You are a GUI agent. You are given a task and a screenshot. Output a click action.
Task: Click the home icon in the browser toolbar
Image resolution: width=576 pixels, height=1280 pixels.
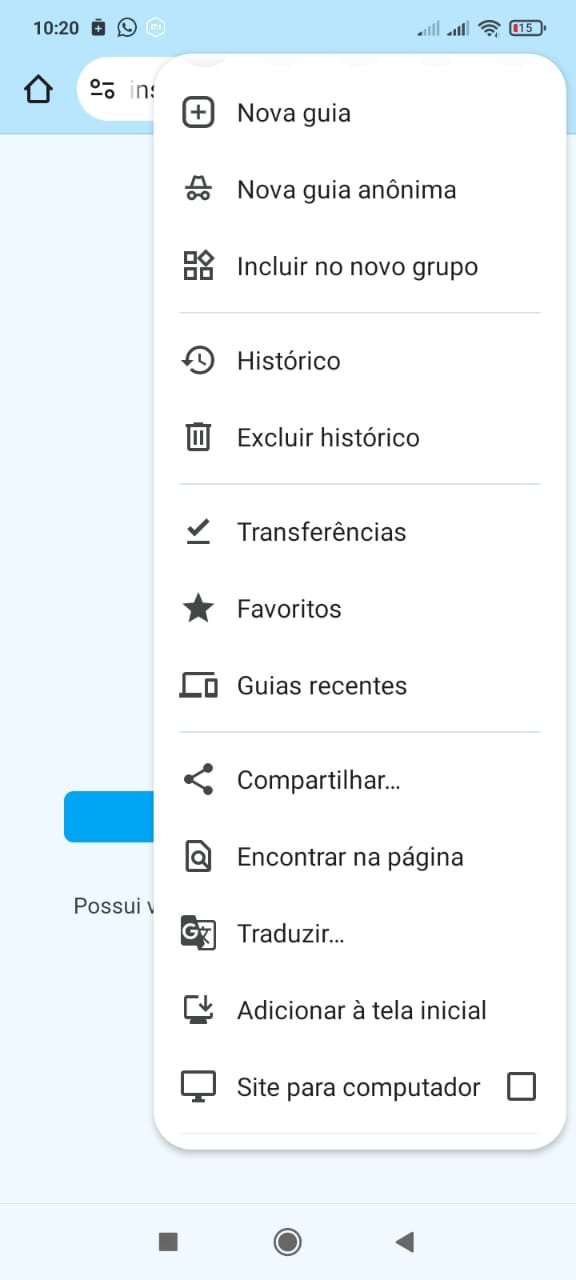[37, 89]
